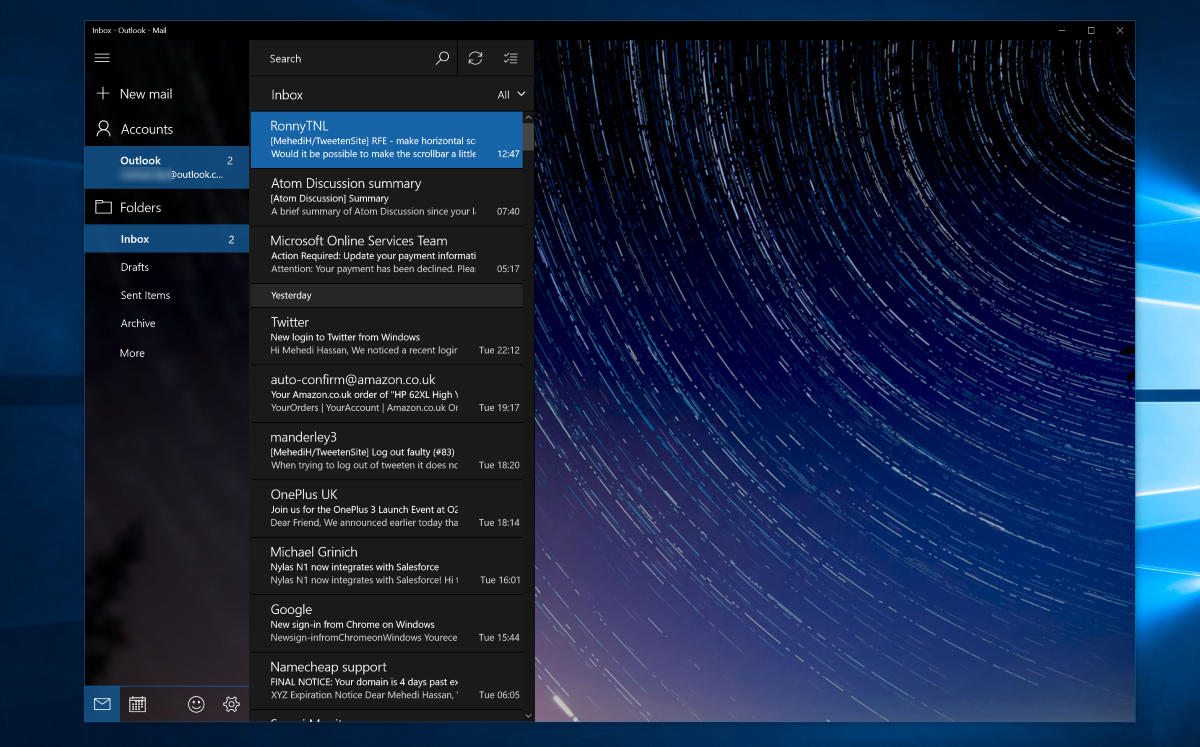Click the Inbox heading above messages

click(x=287, y=95)
